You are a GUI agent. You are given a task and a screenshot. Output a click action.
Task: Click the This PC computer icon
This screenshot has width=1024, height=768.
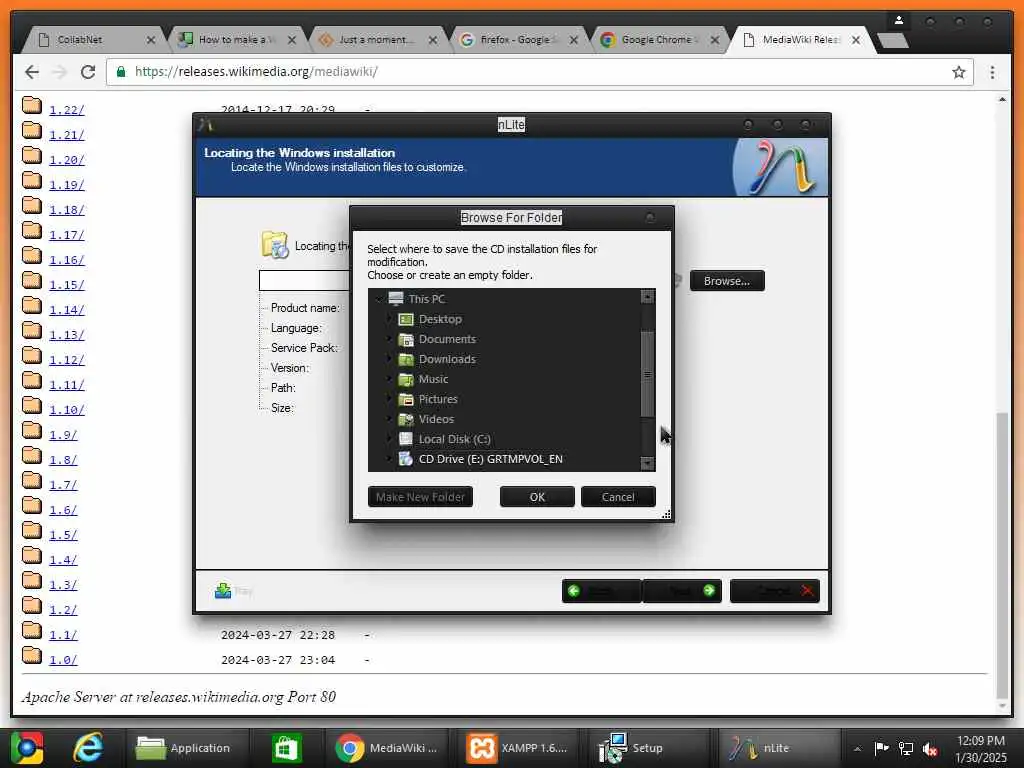click(x=396, y=298)
